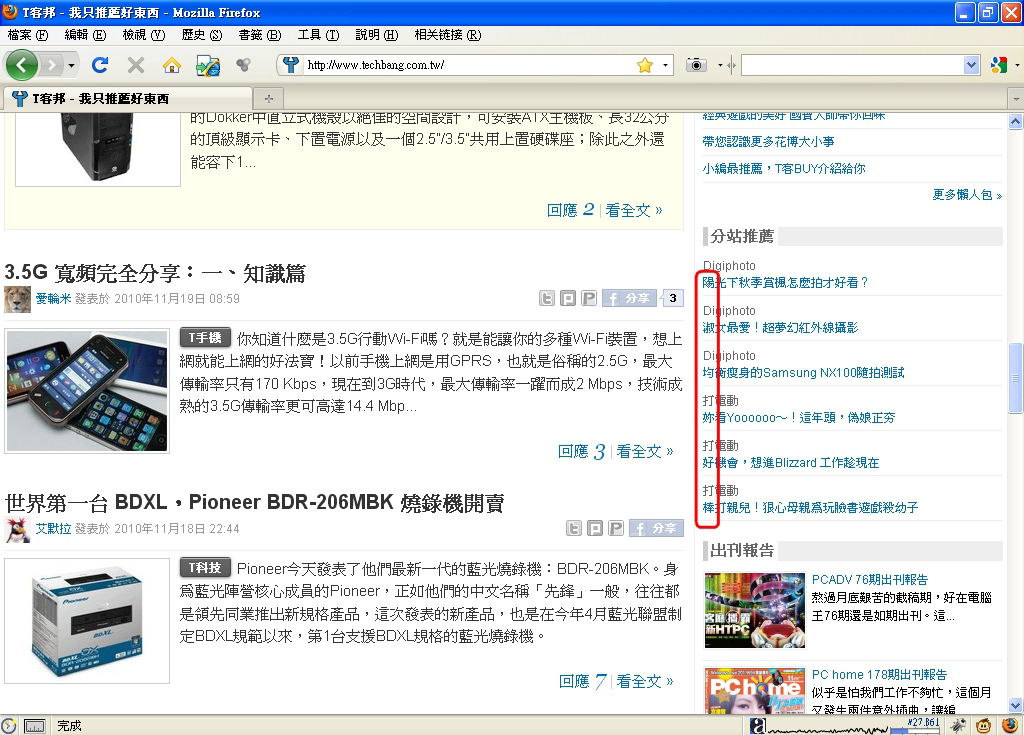1024x735 pixels.
Task: Click the Stop loading X icon
Action: (x=136, y=65)
